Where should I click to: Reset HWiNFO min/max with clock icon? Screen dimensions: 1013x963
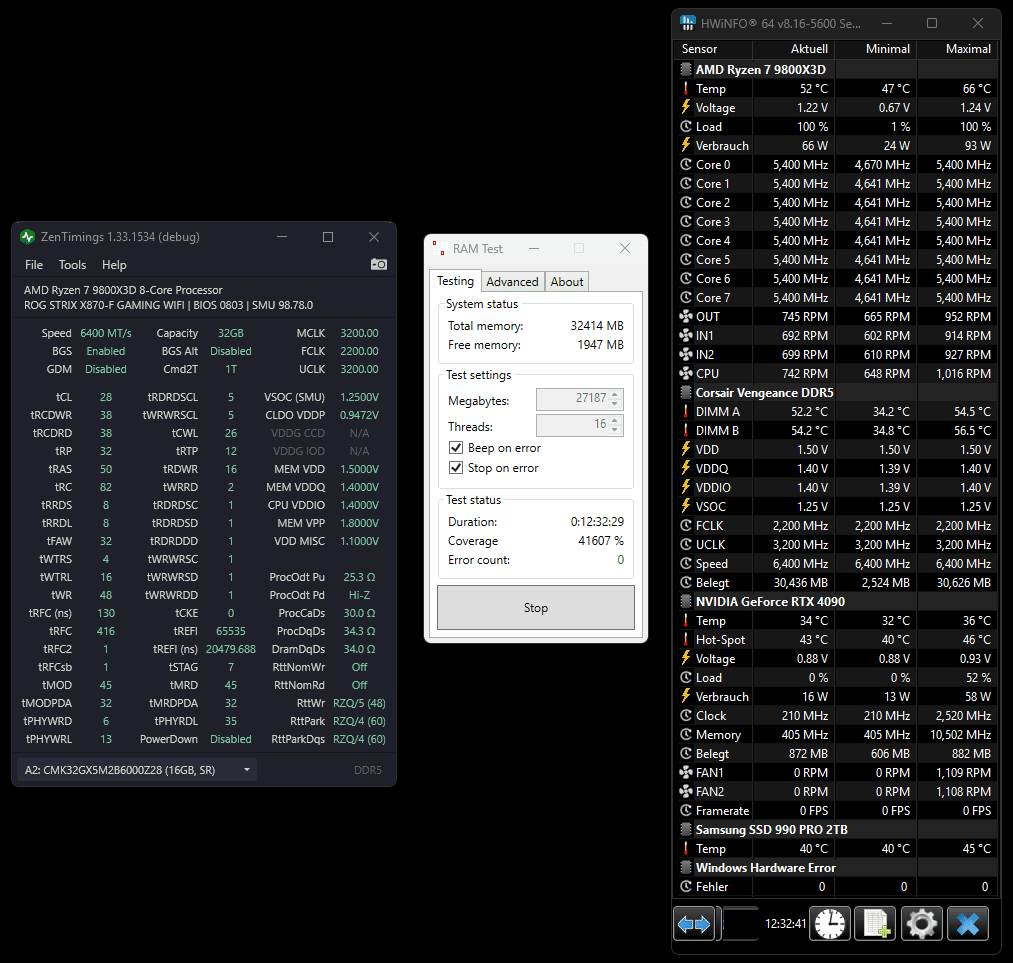pos(830,924)
